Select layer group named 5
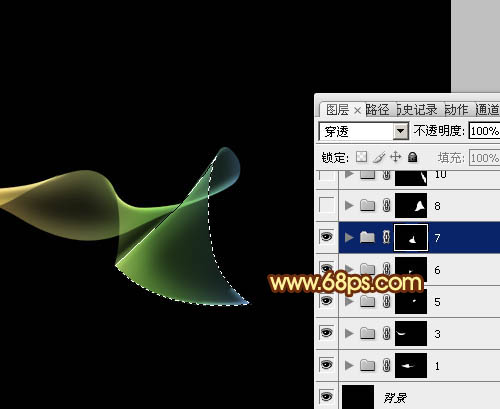 437,302
